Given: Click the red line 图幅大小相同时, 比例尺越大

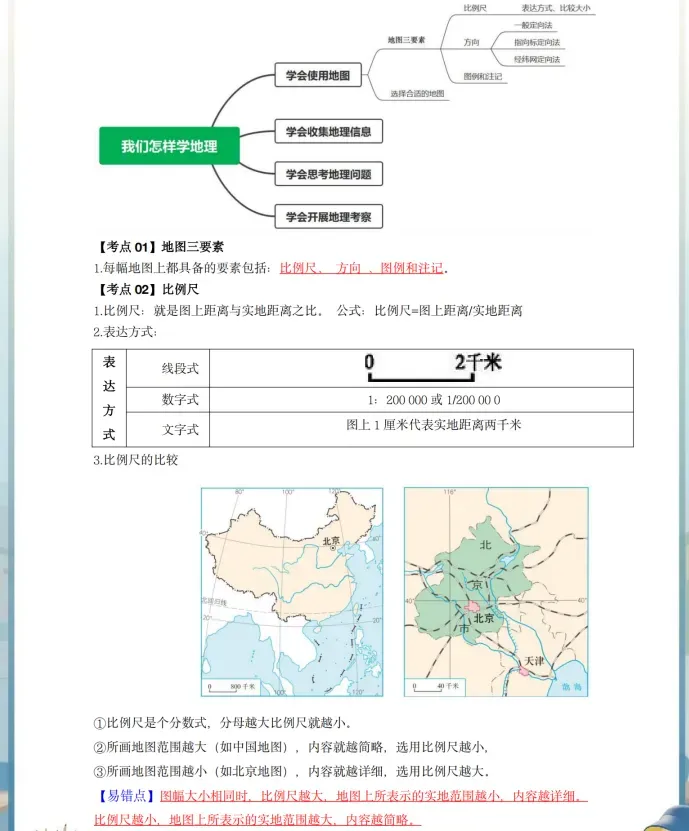Looking at the screenshot, I should click(373, 795).
